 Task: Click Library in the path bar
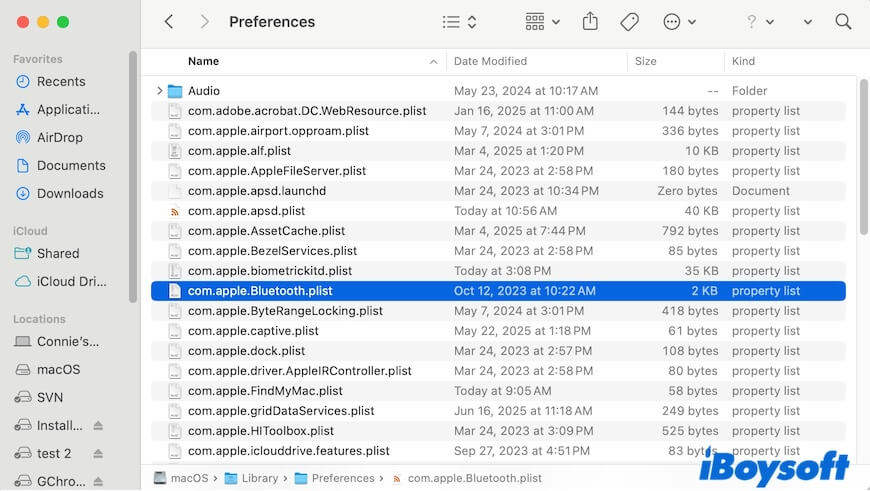(259, 478)
